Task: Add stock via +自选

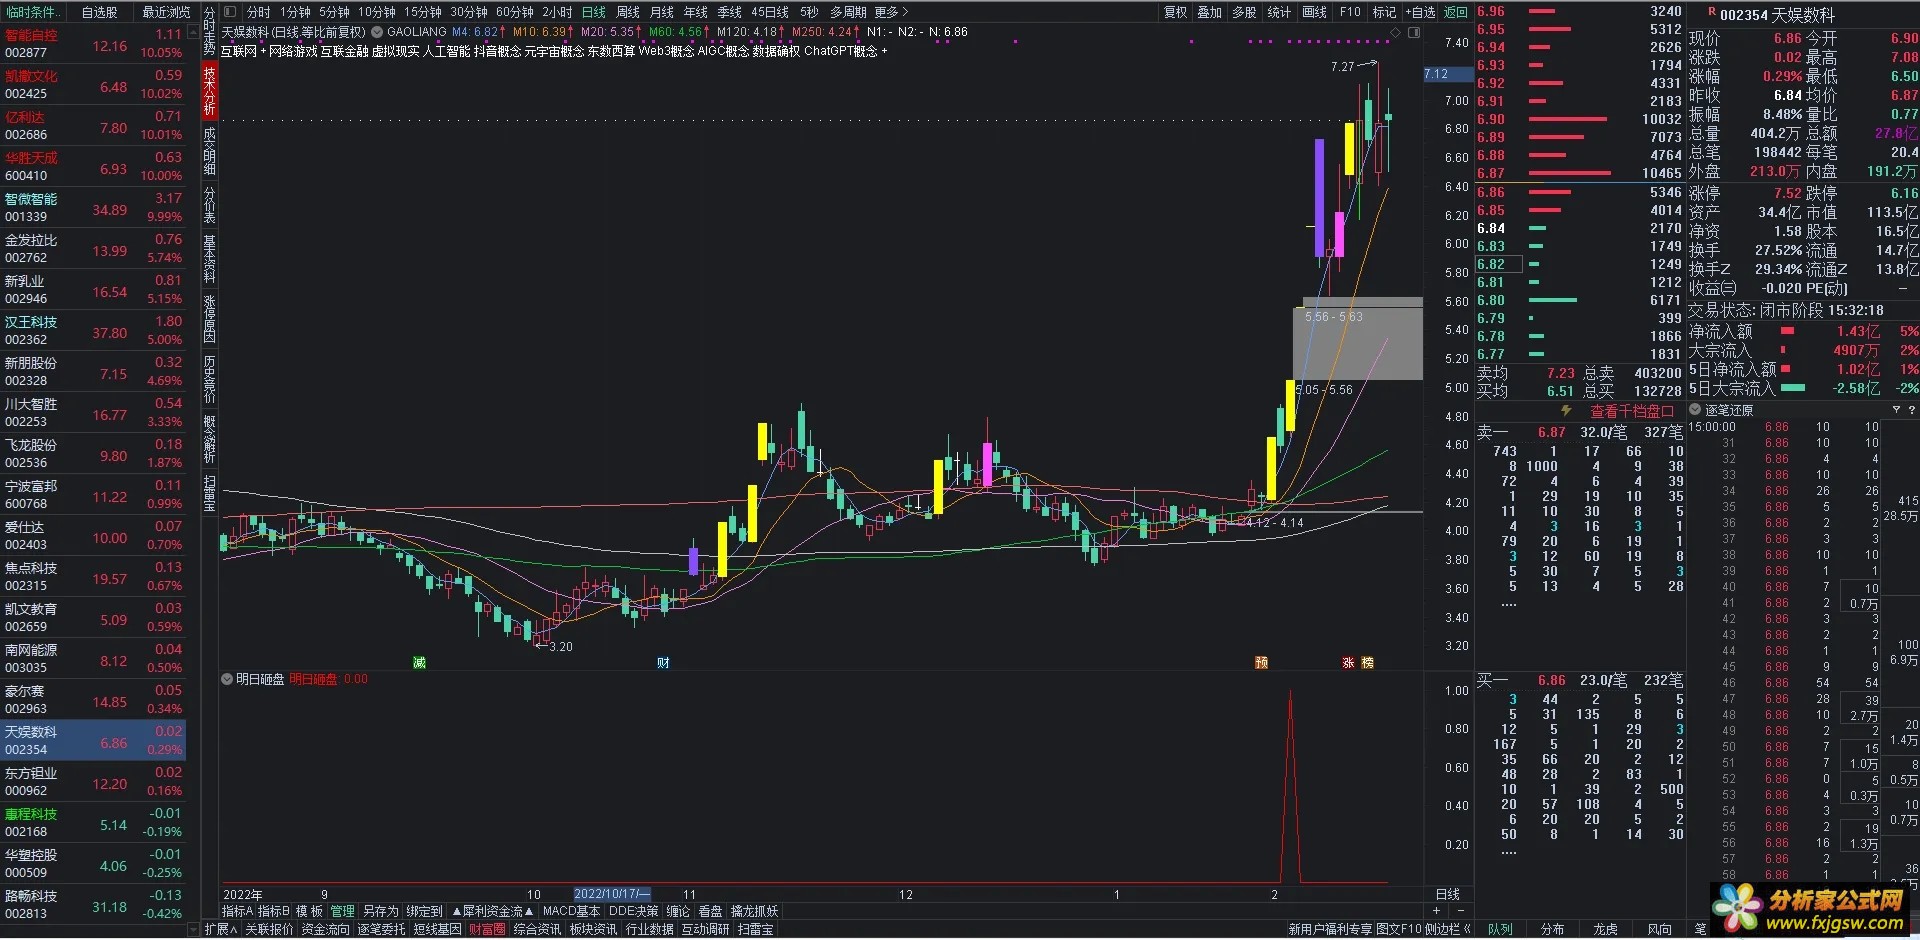Action: point(1420,12)
